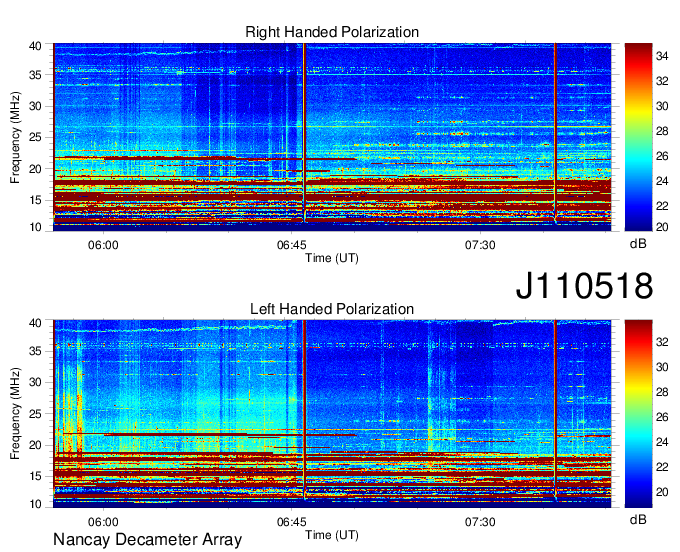The image size is (680, 552).
Task: Click the Left Handed Polarization spectrogram image
Action: point(332,414)
